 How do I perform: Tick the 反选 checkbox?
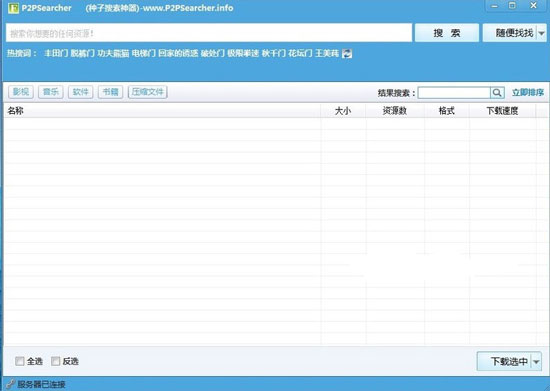(x=55, y=361)
